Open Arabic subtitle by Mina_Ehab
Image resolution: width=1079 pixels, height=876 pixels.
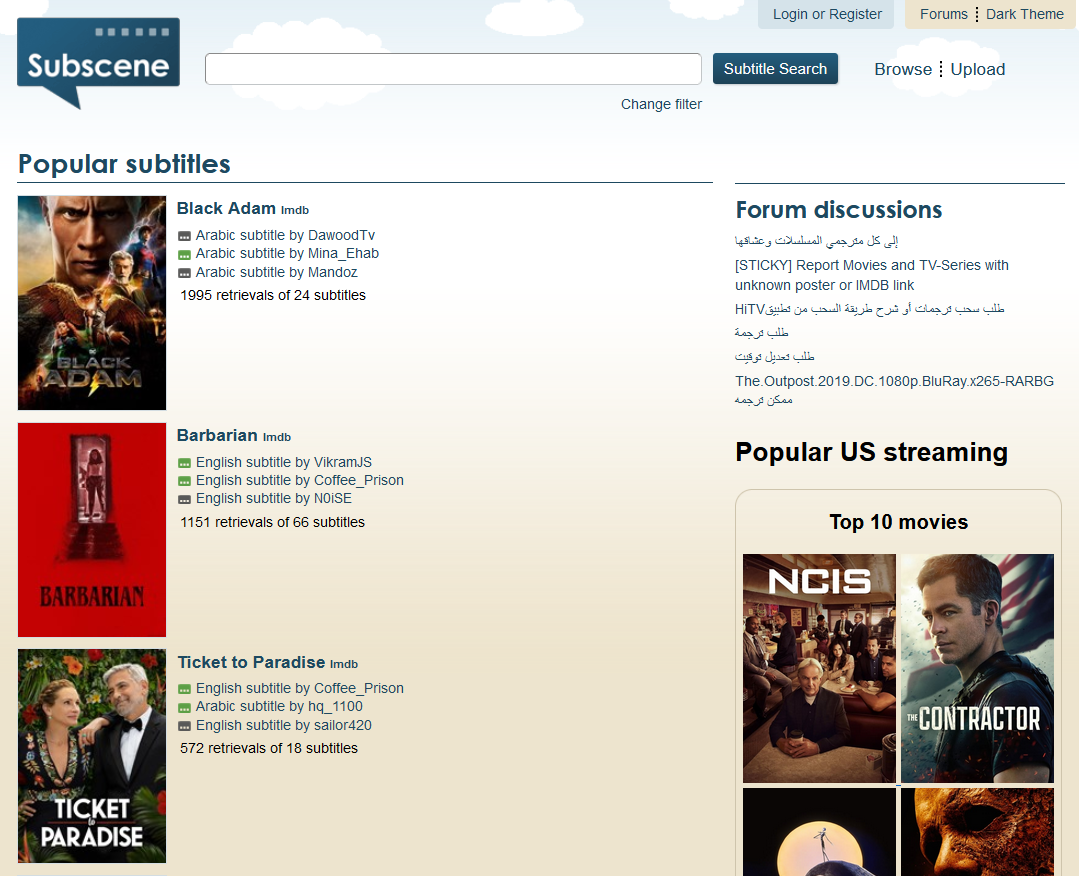[x=288, y=254]
